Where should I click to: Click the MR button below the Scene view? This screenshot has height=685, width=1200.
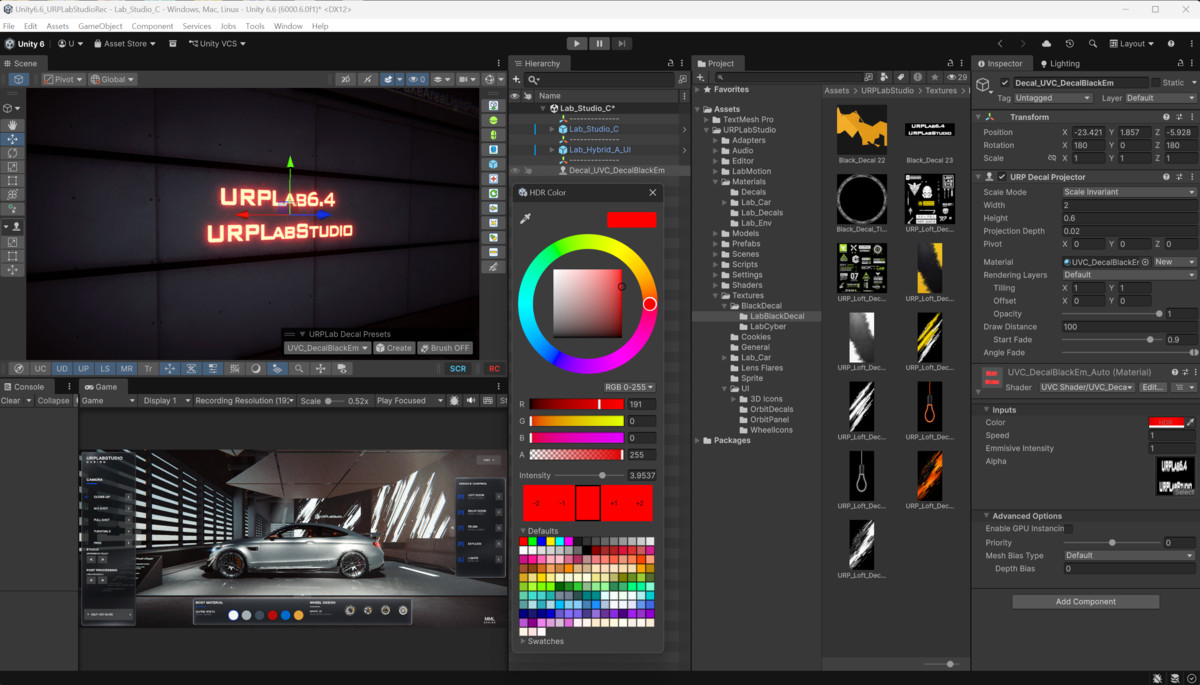126,369
